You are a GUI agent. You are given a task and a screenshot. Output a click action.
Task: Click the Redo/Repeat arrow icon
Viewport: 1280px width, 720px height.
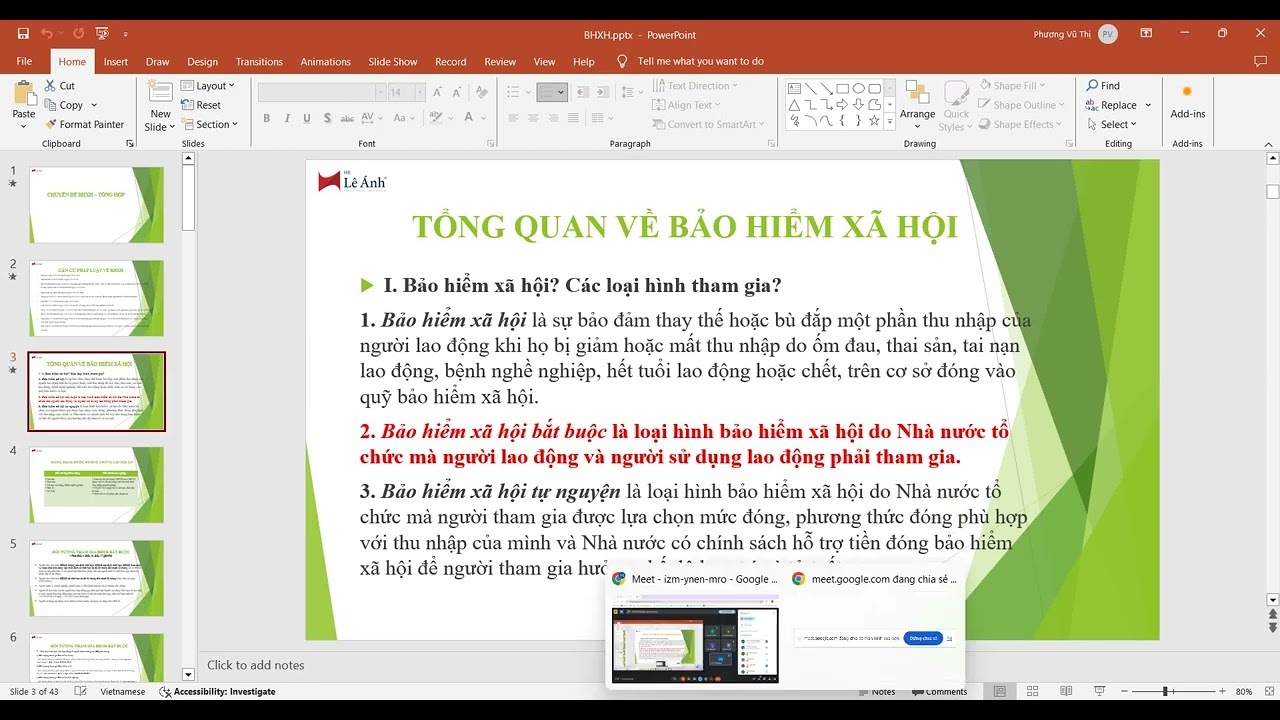point(78,33)
